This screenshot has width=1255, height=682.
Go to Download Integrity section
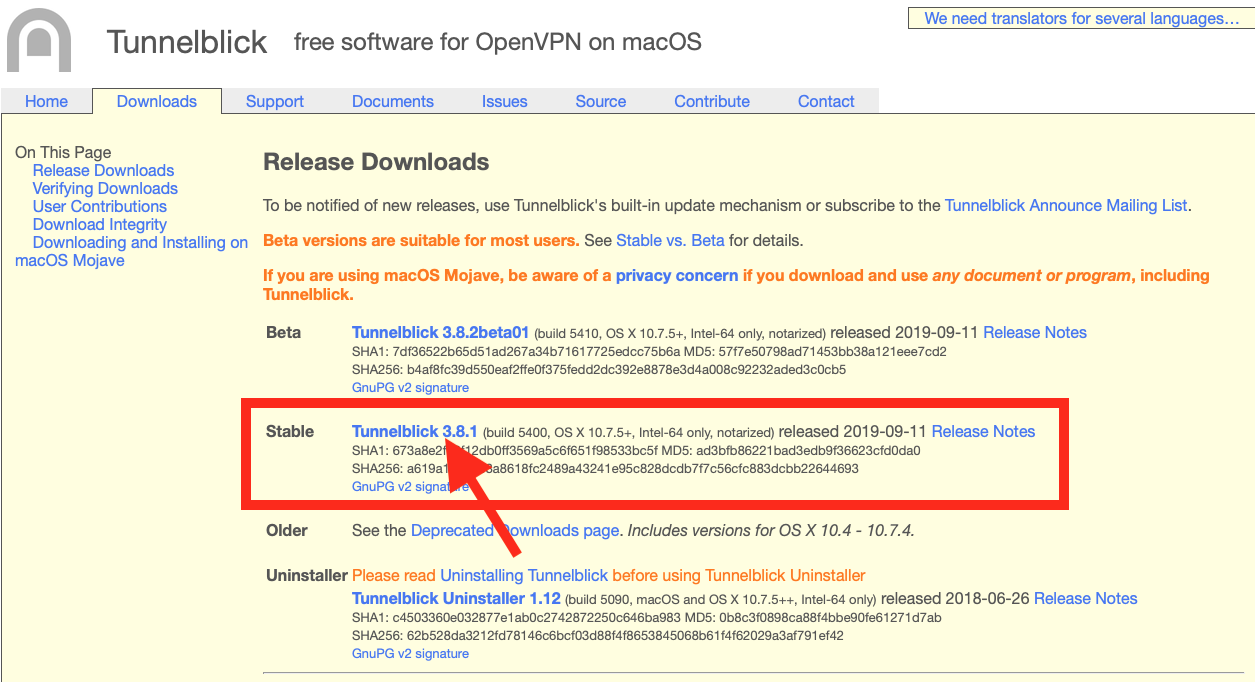point(100,224)
